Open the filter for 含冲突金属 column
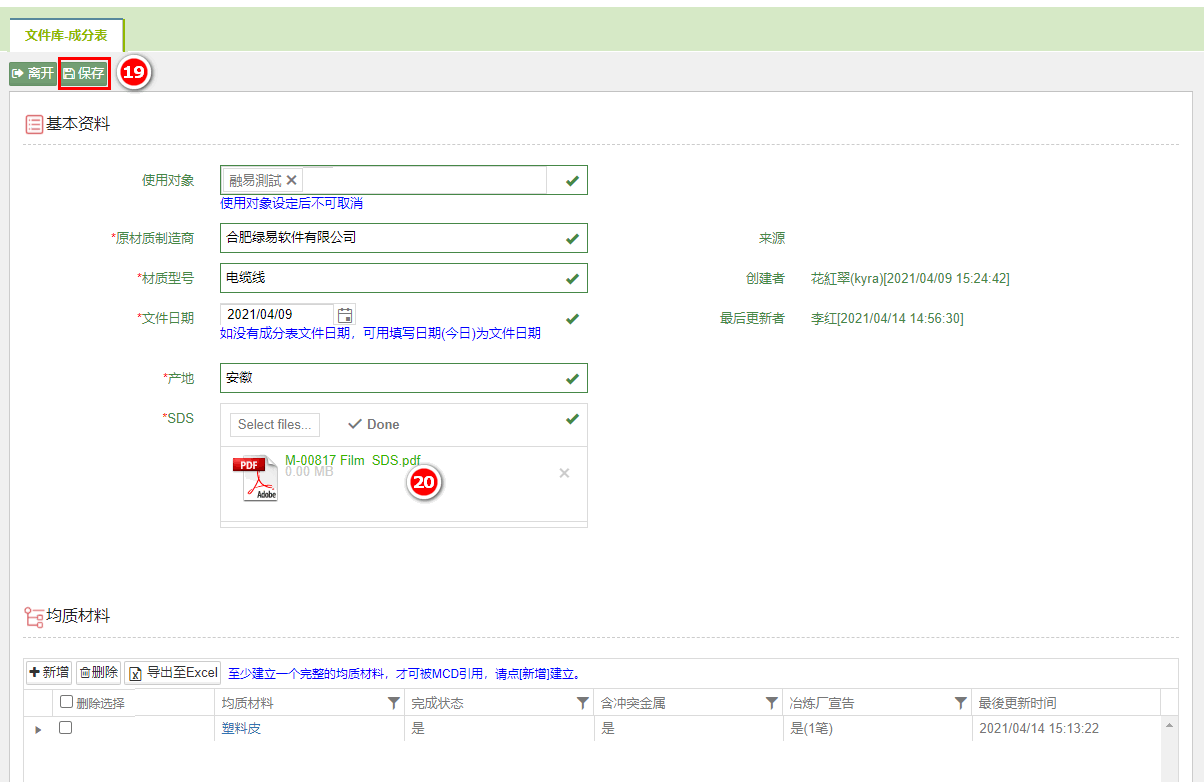1204x782 pixels. coord(771,703)
